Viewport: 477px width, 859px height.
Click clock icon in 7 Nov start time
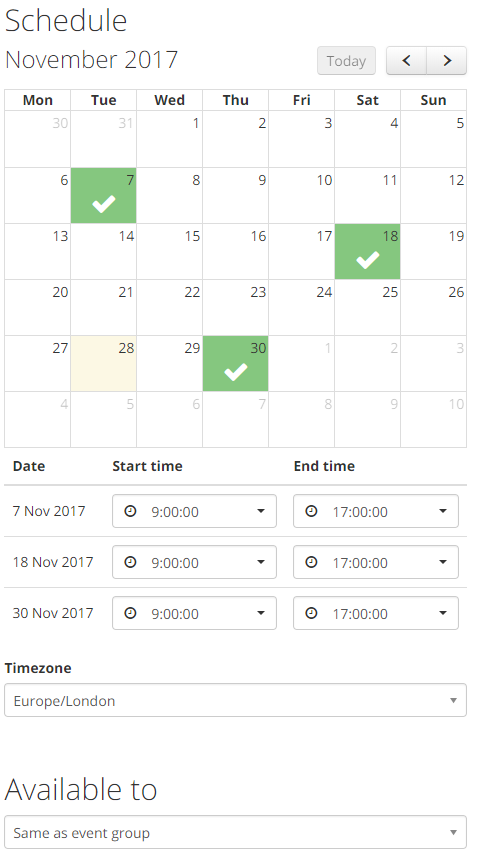click(x=130, y=511)
